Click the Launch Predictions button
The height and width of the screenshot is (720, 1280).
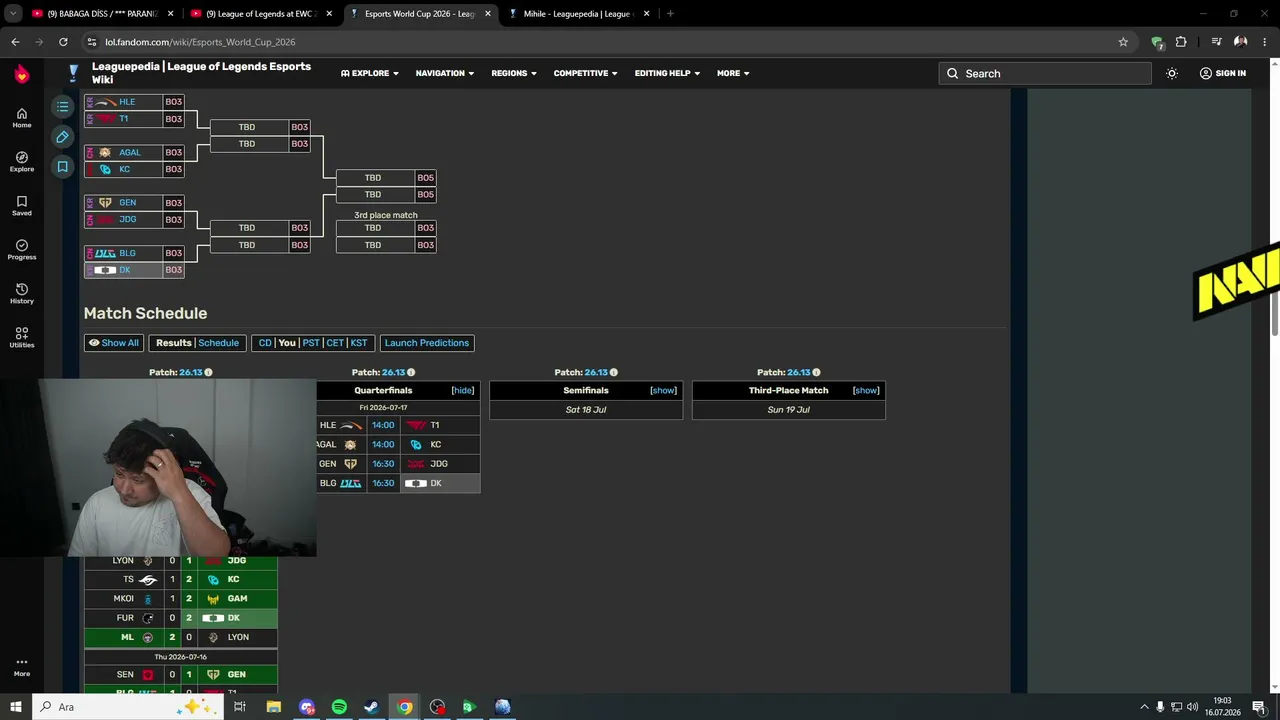[426, 343]
